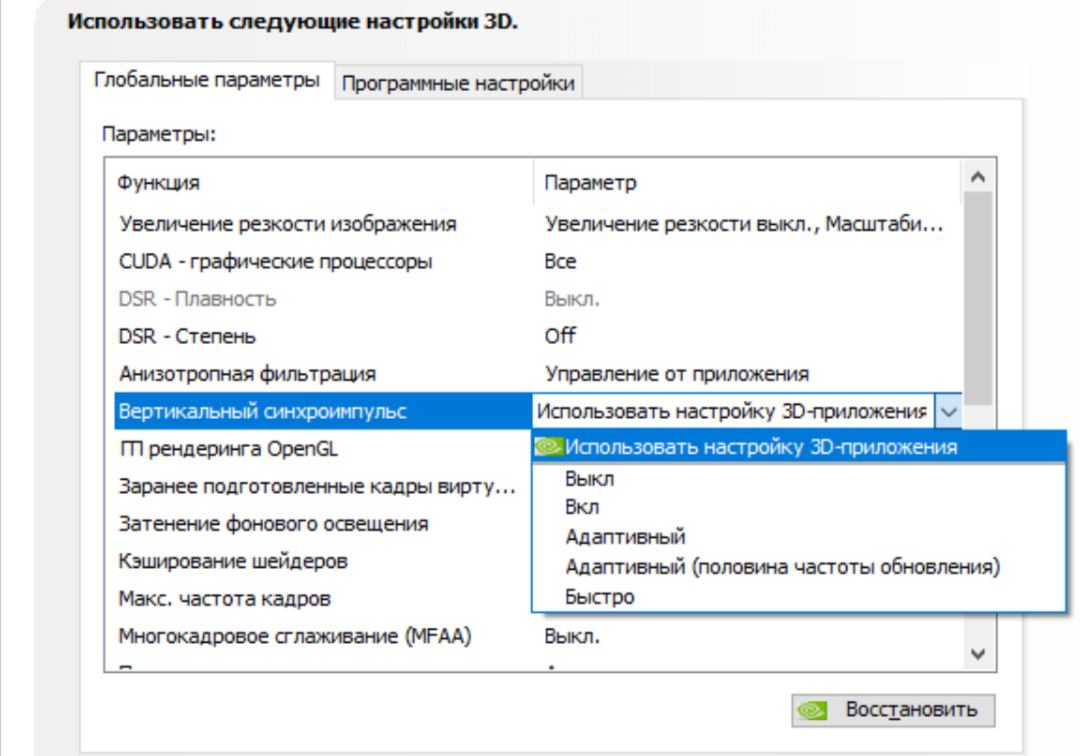Select Выкл option in dropdown list

click(x=799, y=479)
